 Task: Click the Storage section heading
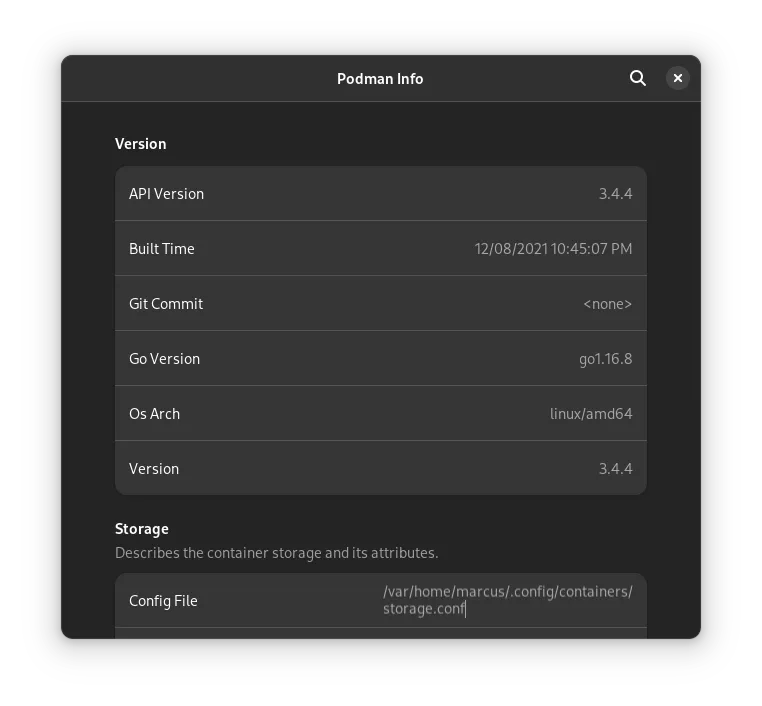pyautogui.click(x=142, y=529)
